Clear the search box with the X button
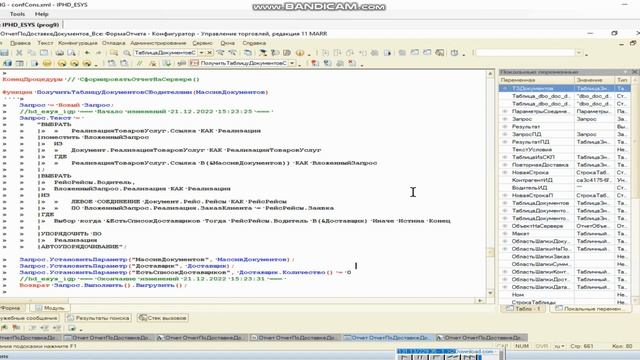Screen dimensions: 640x360 209,53
